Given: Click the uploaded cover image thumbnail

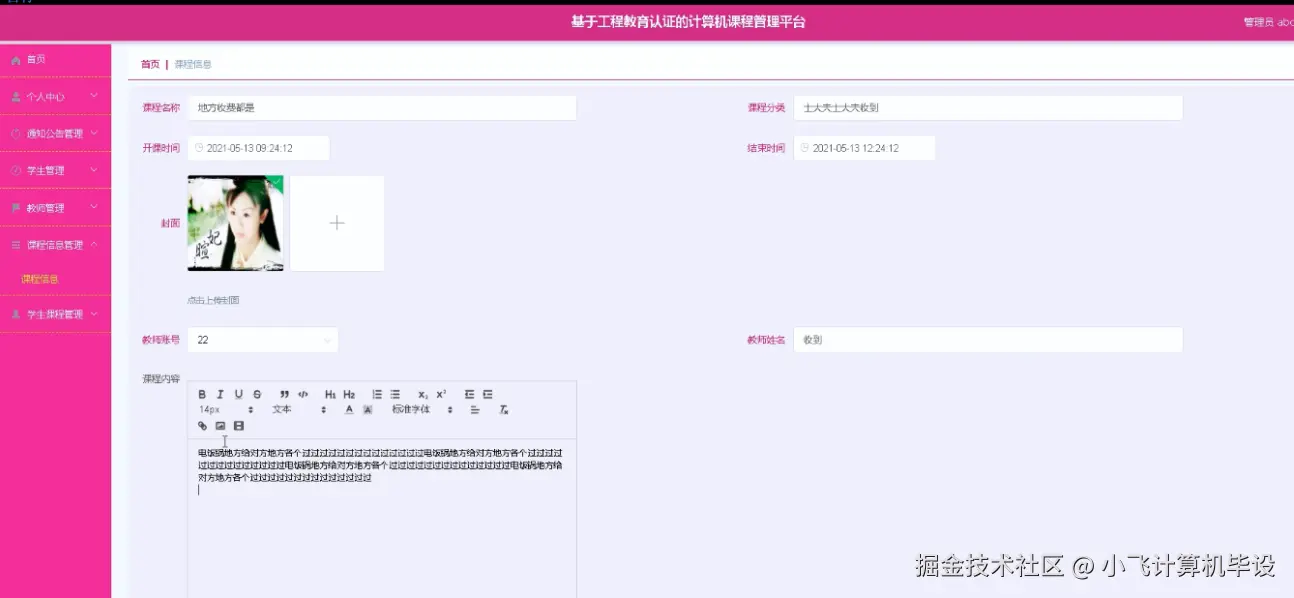Looking at the screenshot, I should (x=236, y=223).
